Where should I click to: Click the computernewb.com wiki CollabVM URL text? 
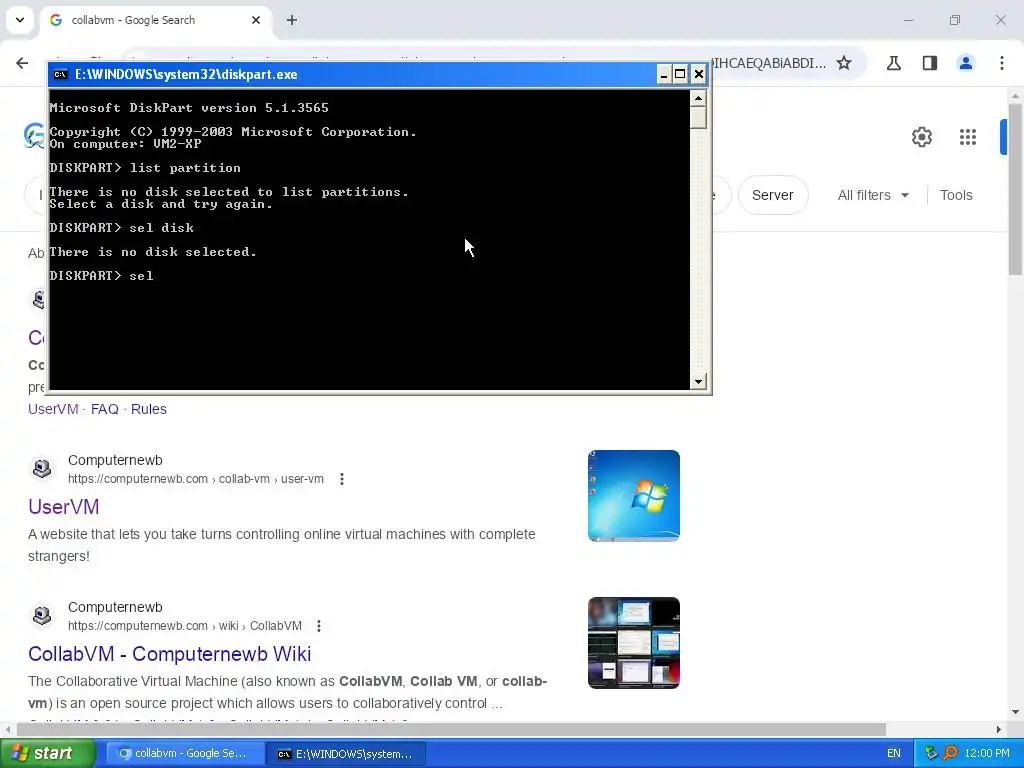click(185, 626)
